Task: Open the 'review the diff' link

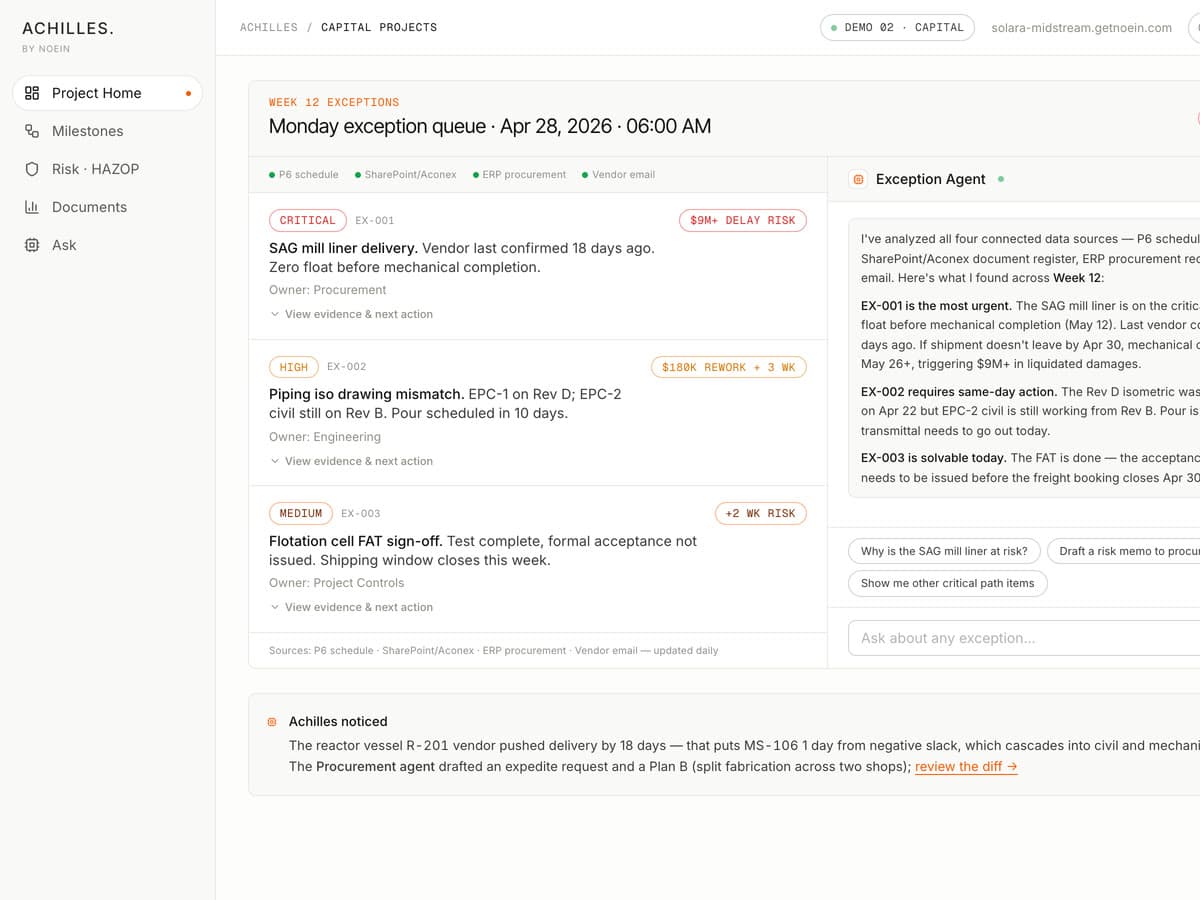Action: 966,767
